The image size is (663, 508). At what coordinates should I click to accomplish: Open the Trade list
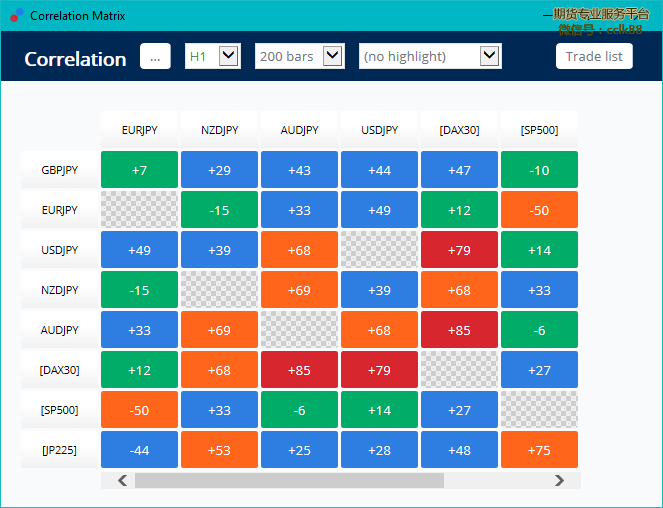click(x=594, y=56)
